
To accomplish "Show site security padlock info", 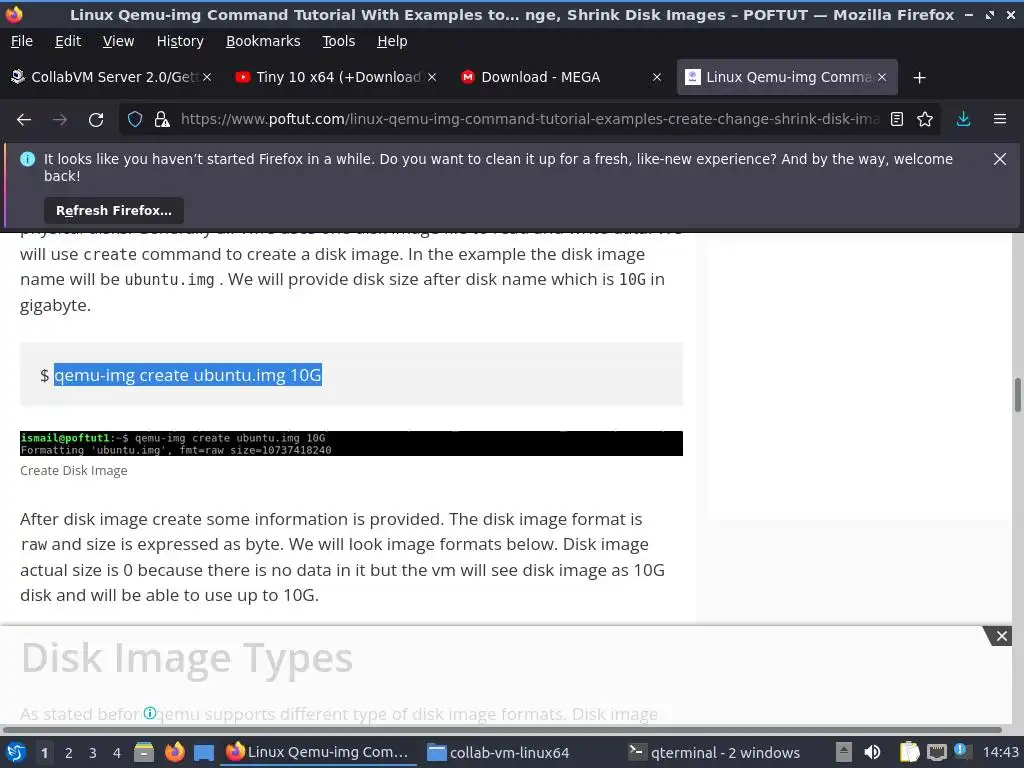I will click(x=162, y=120).
